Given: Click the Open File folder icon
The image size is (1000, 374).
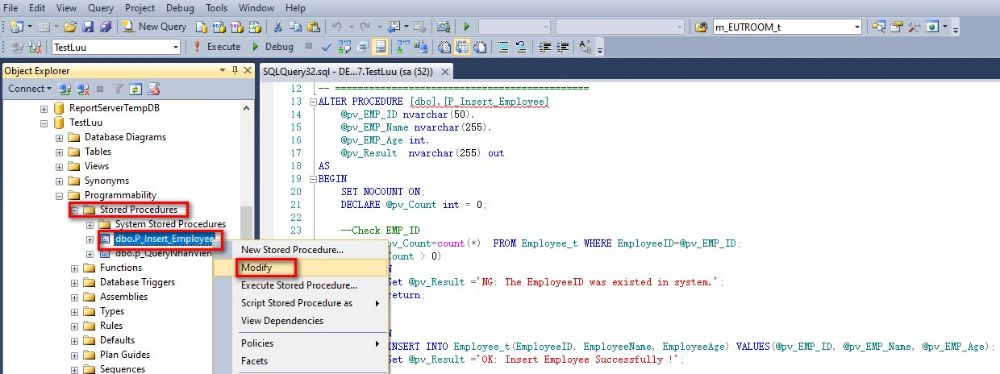Looking at the screenshot, I should (x=70, y=27).
